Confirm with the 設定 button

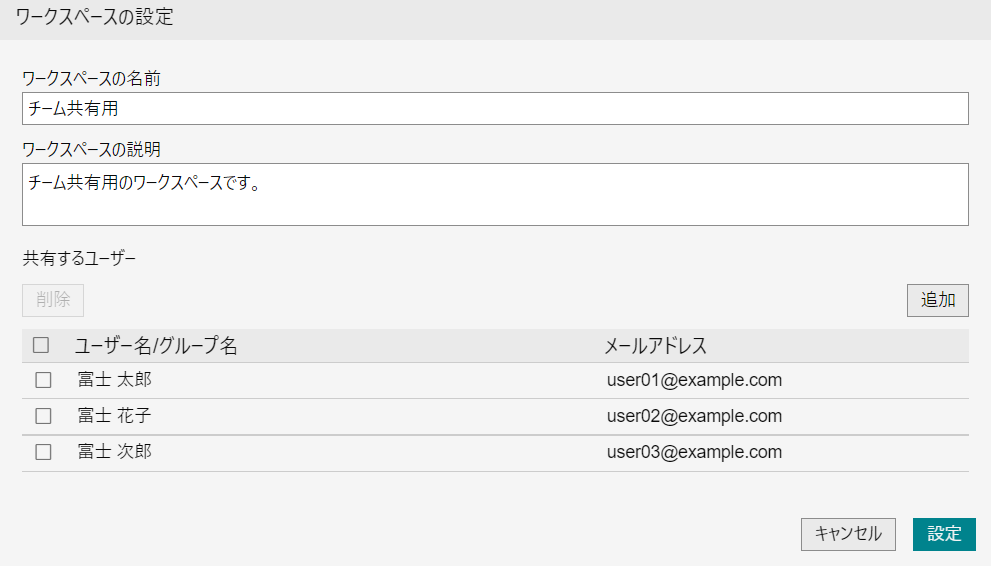[943, 534]
